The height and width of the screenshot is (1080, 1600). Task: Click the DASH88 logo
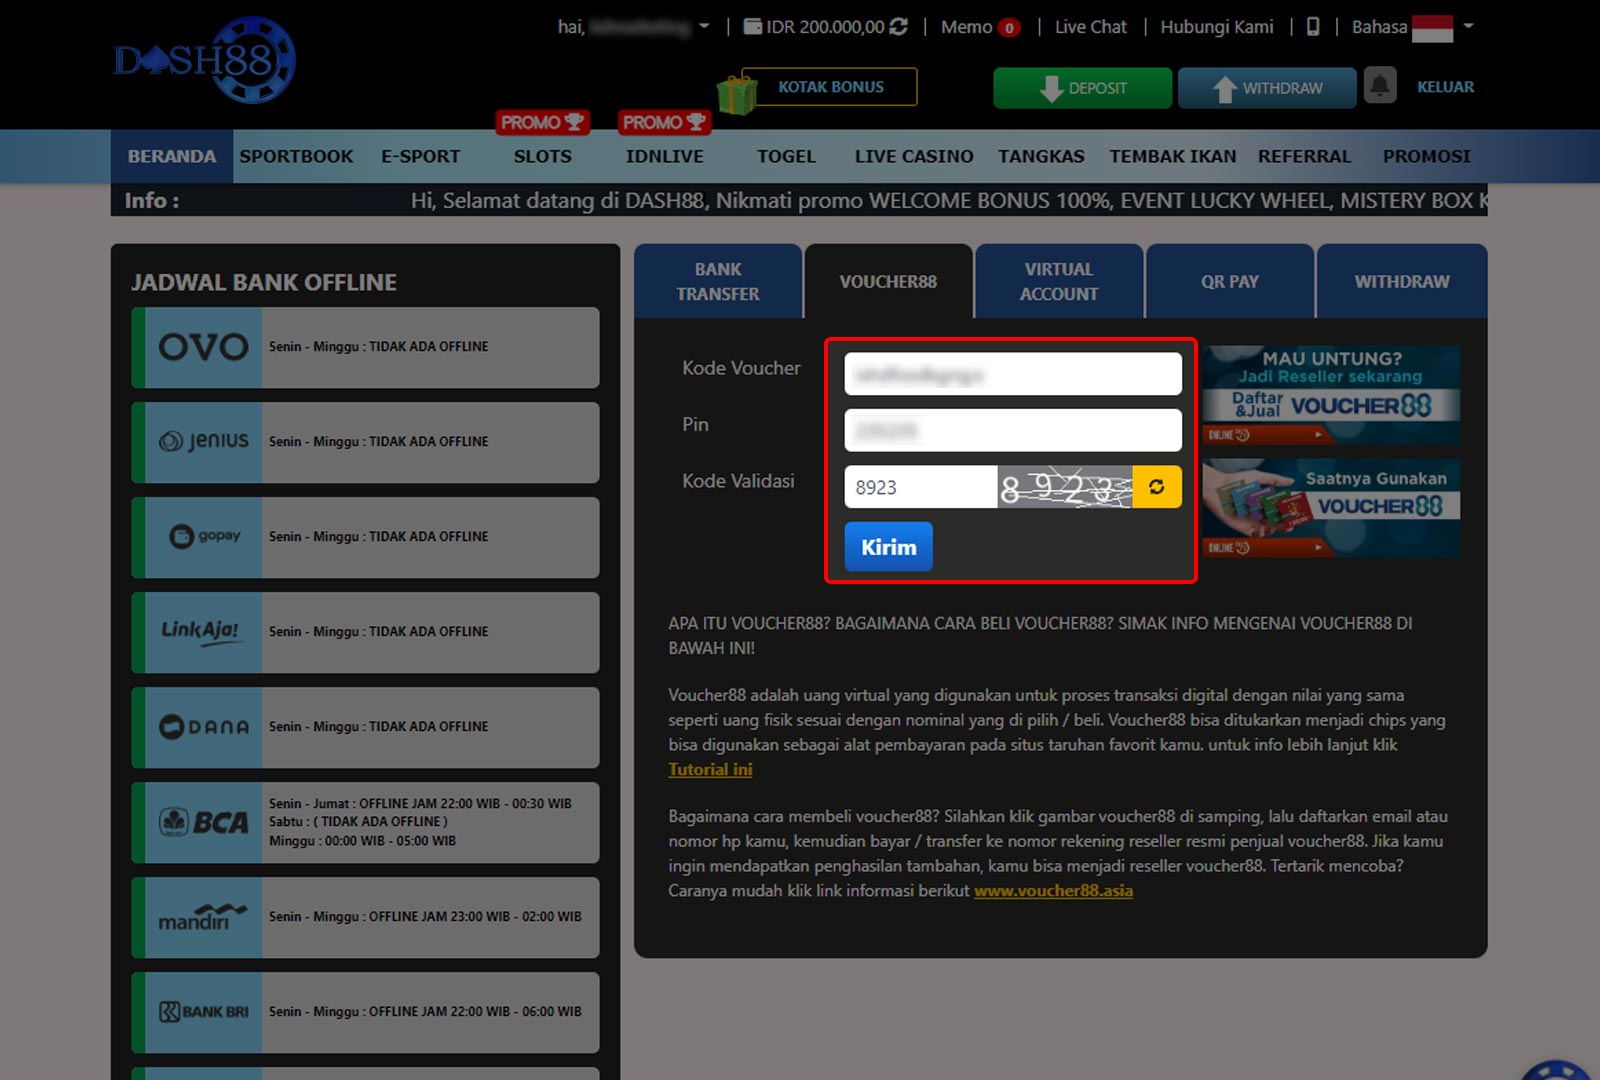click(205, 60)
